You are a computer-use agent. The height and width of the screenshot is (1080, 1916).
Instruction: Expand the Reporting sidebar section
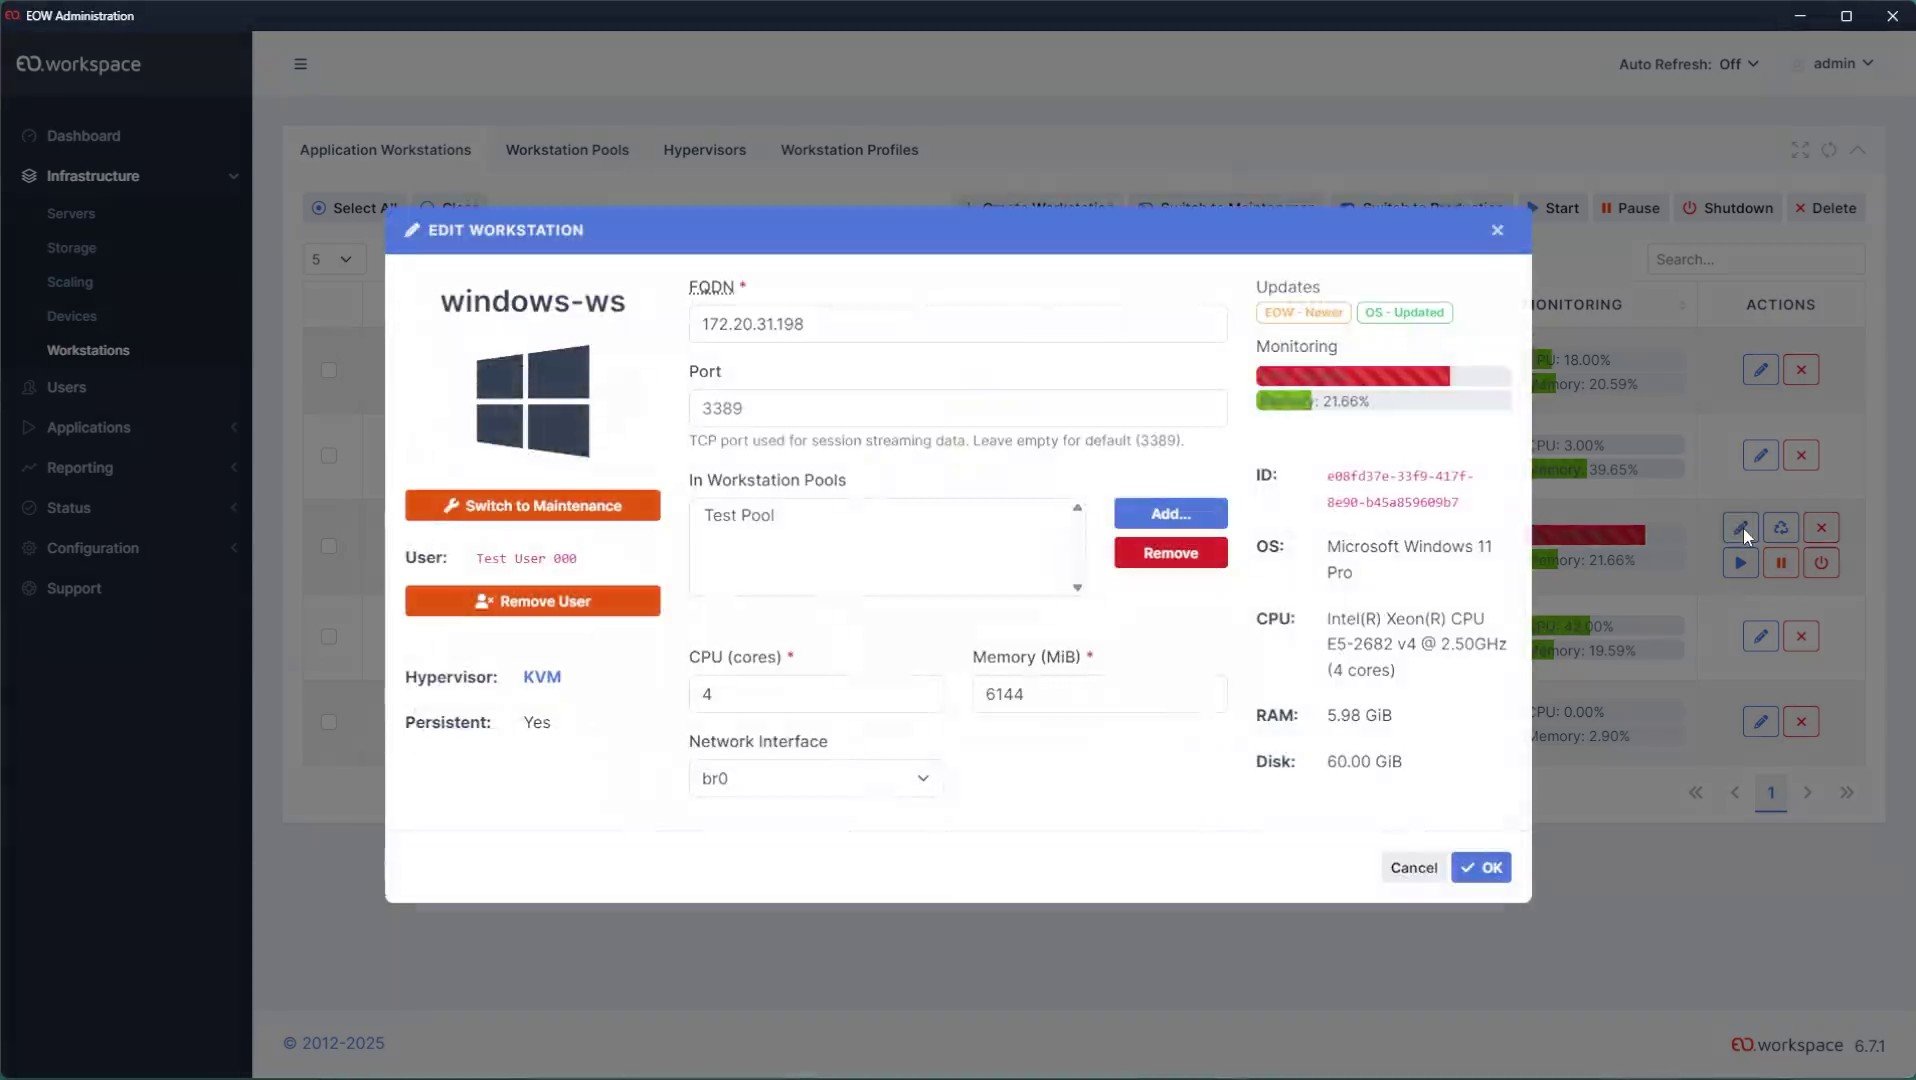pos(234,467)
